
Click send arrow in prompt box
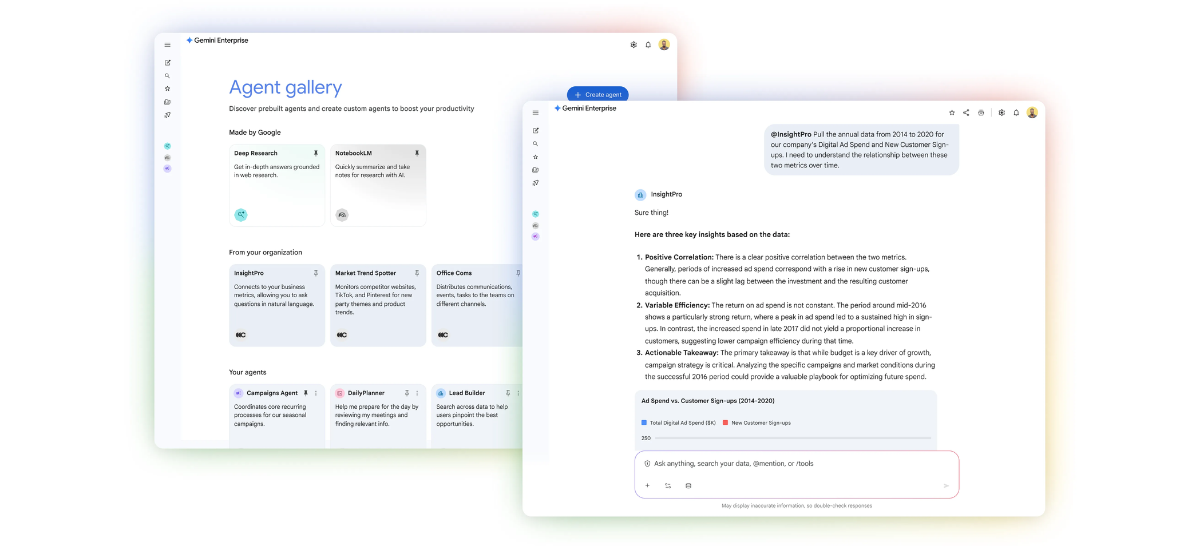tap(946, 486)
